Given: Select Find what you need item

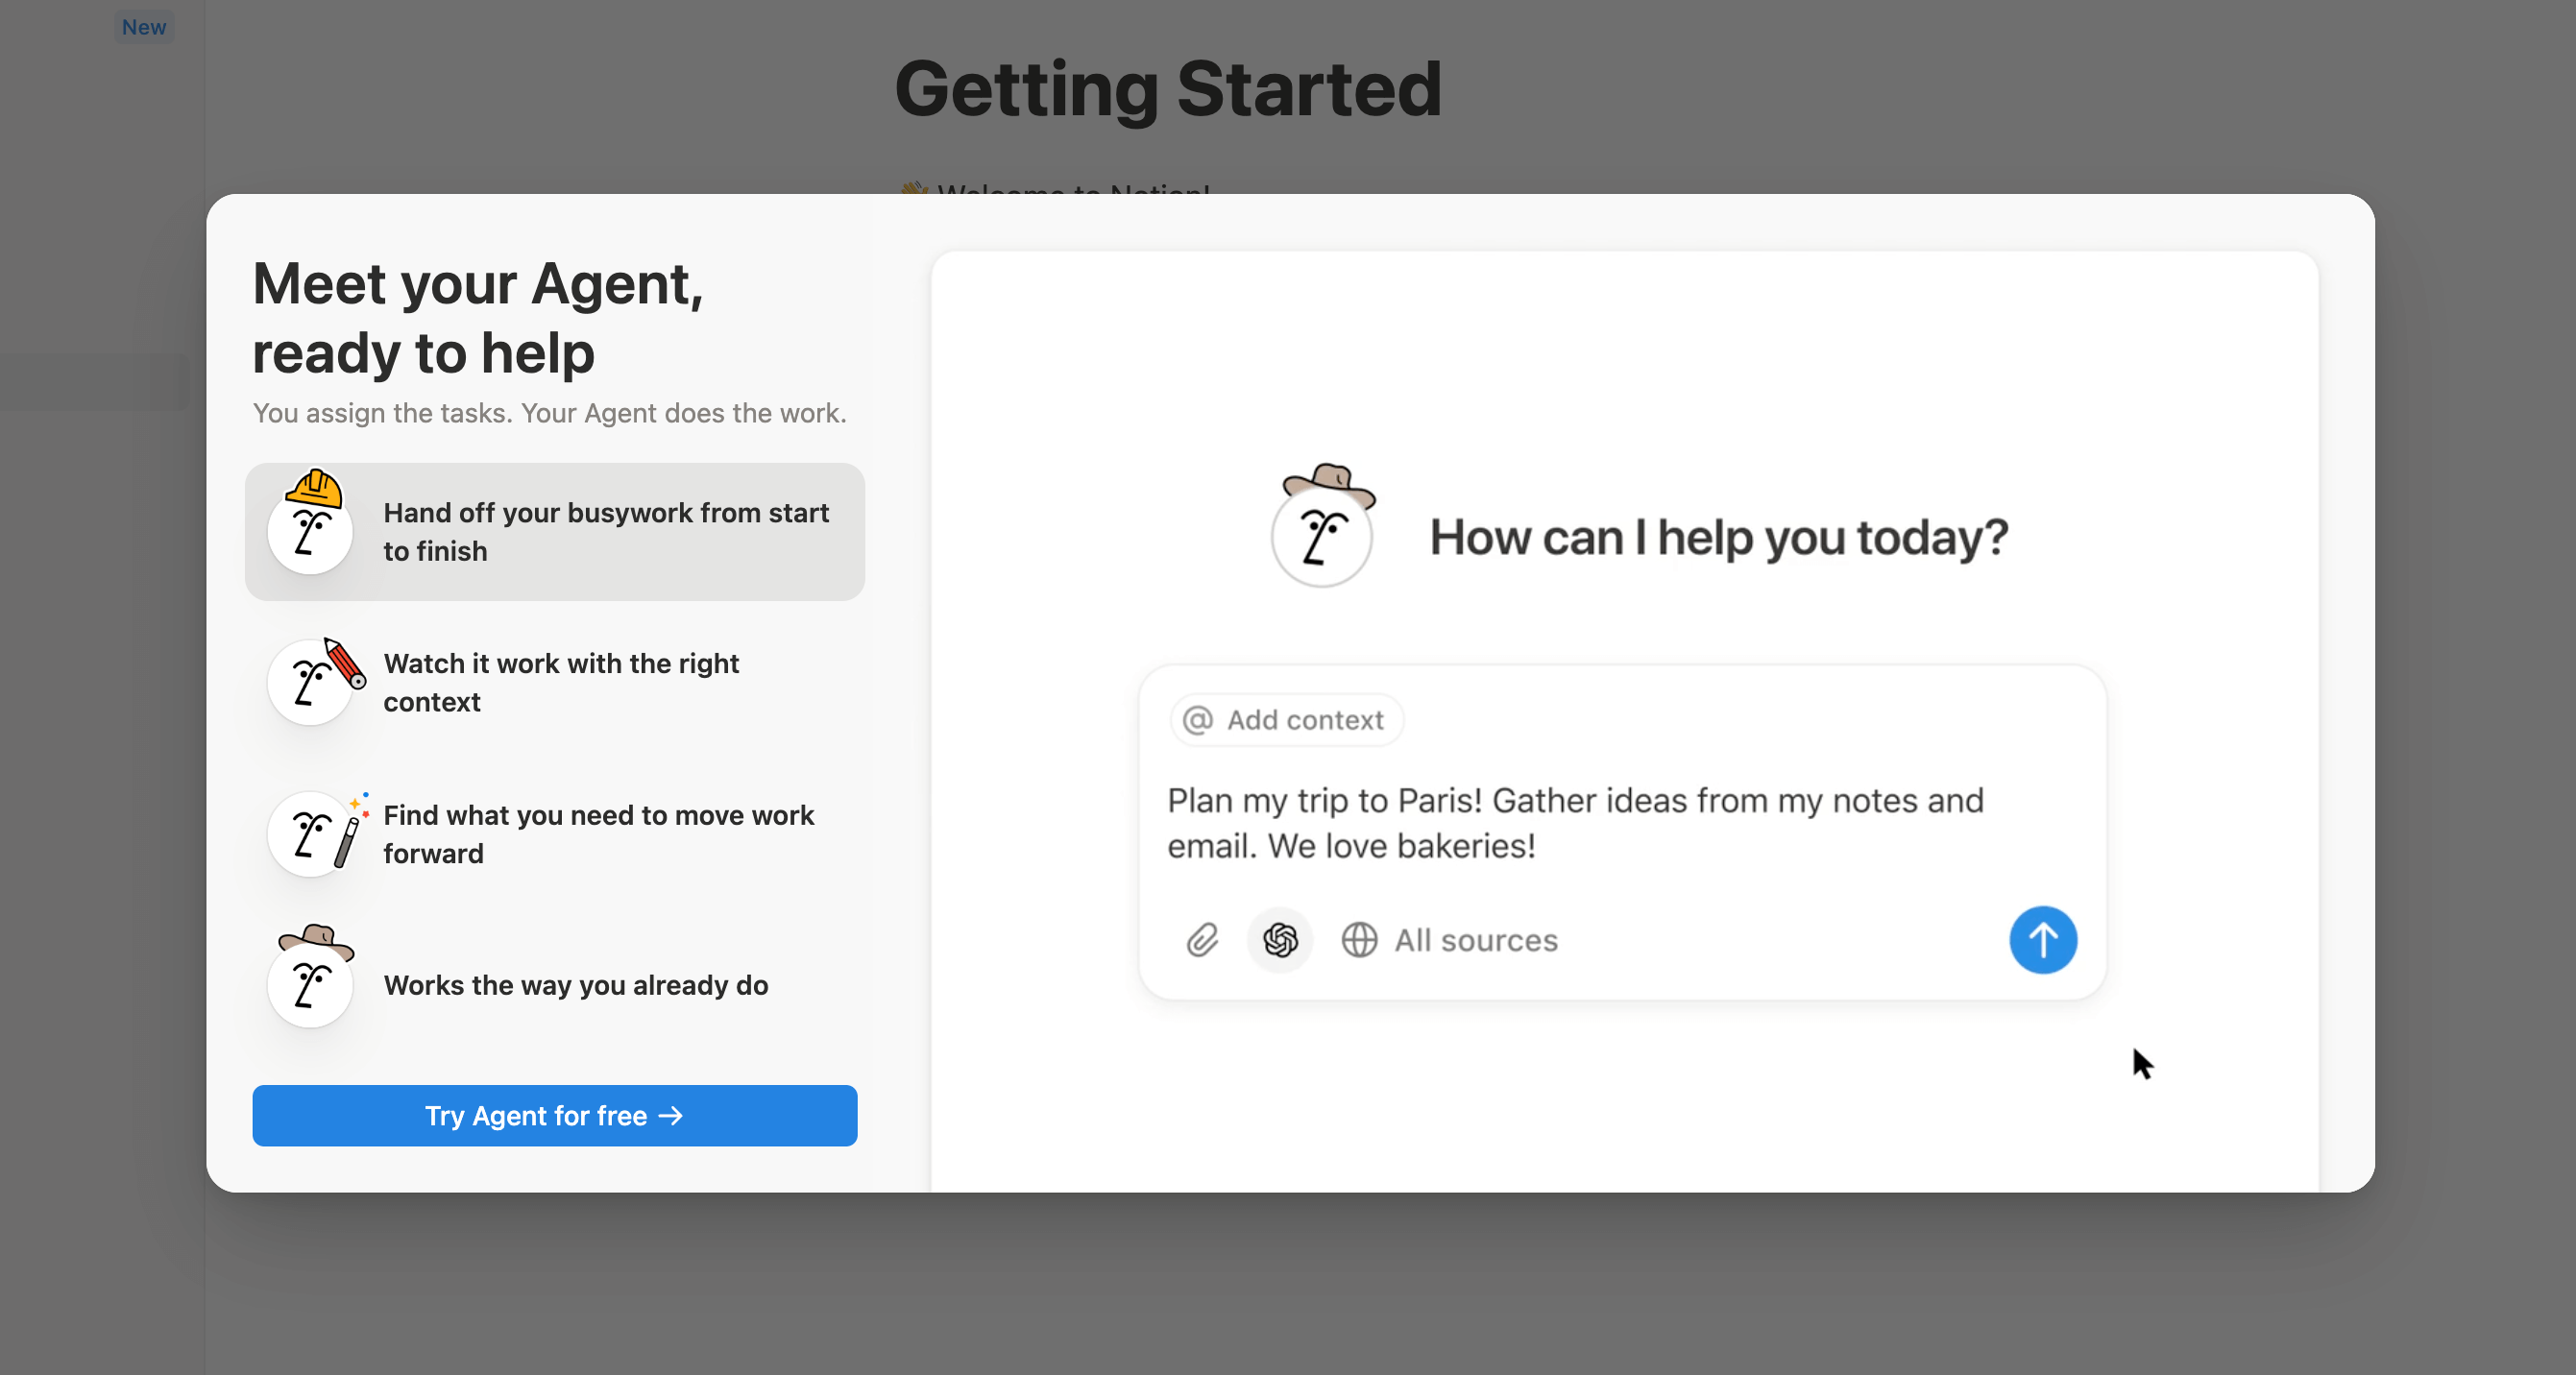Looking at the screenshot, I should (x=598, y=834).
